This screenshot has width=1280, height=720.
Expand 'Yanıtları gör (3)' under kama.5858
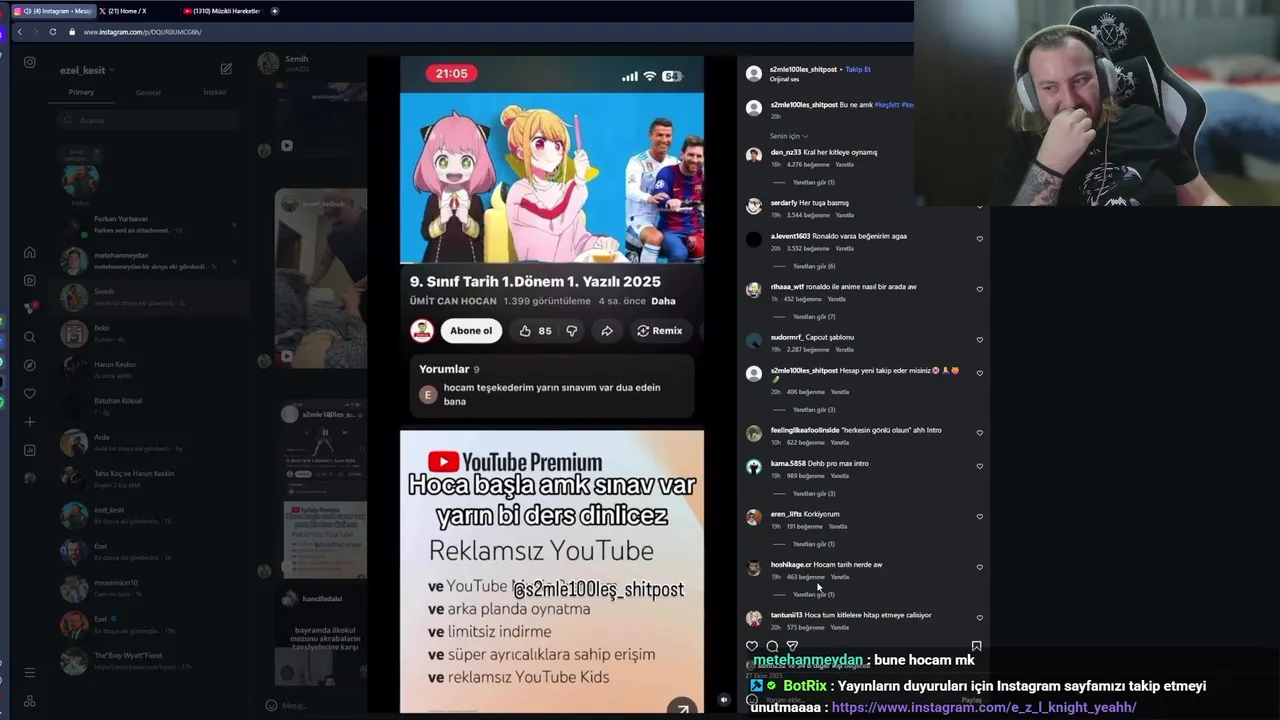[x=813, y=493]
